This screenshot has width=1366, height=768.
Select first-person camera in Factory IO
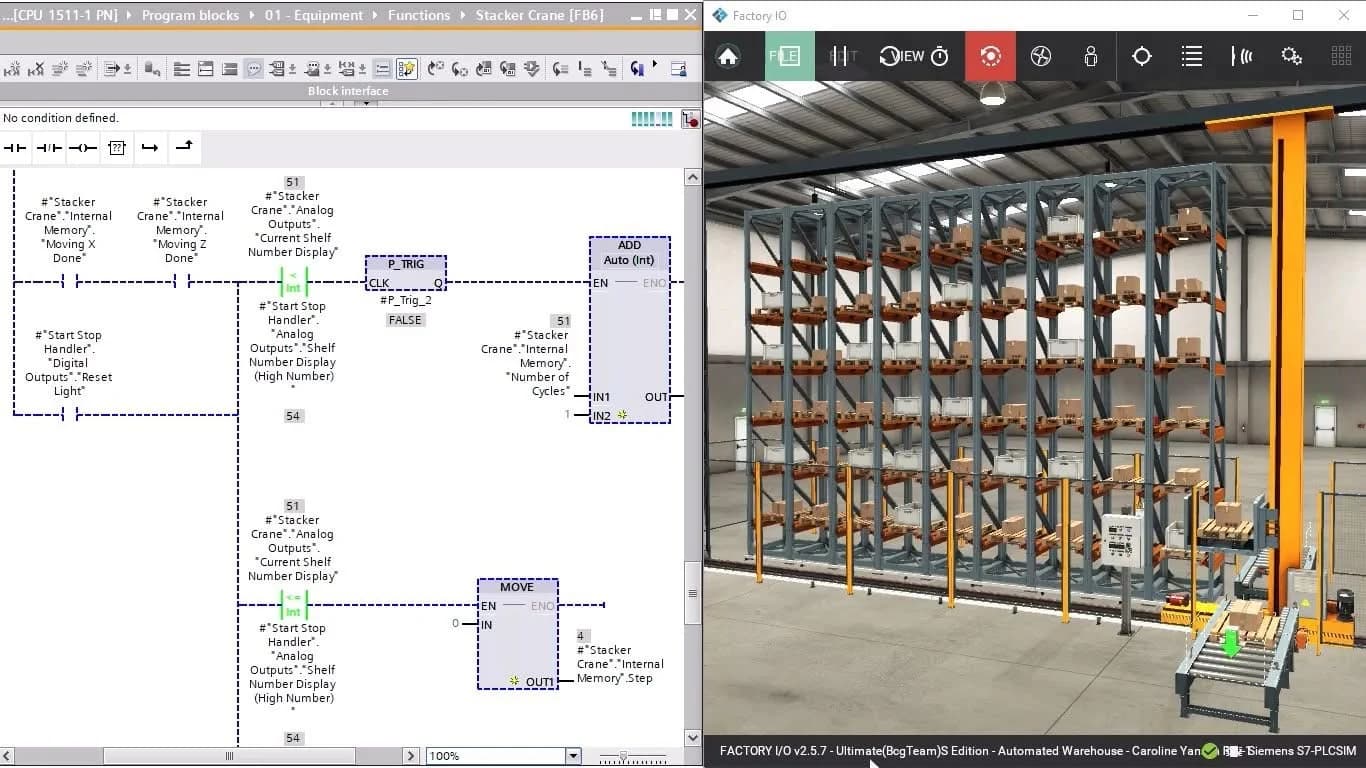click(x=1091, y=56)
